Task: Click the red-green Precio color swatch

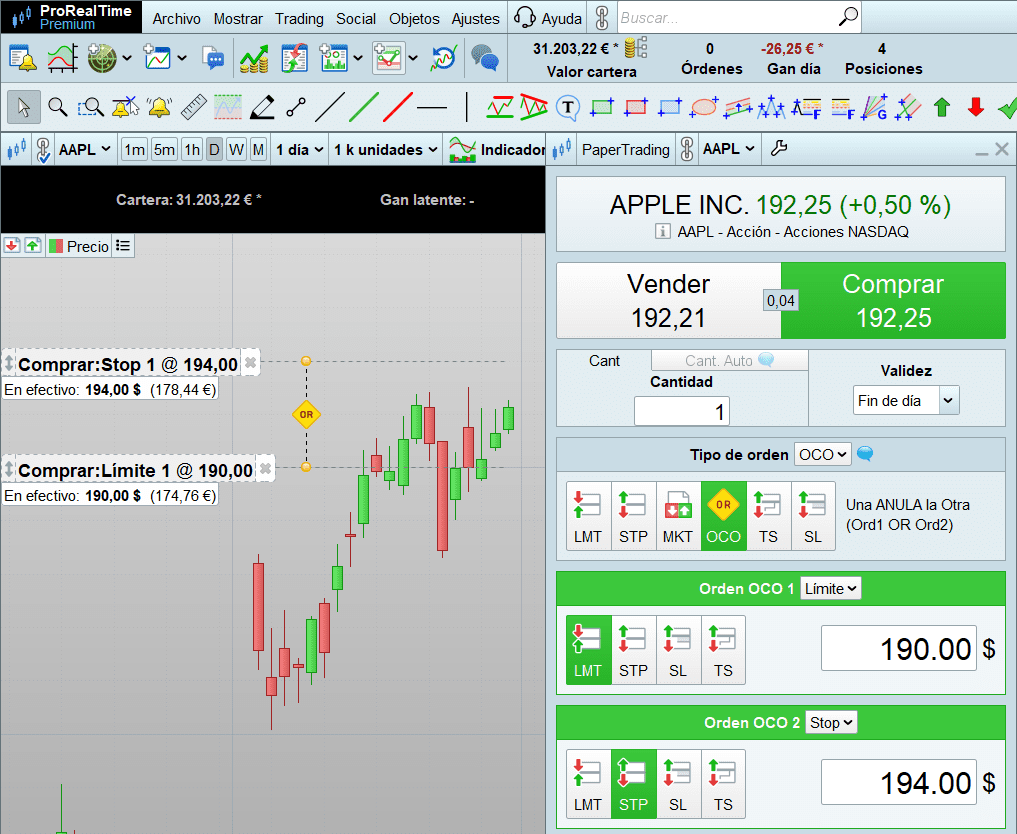Action: [x=56, y=246]
